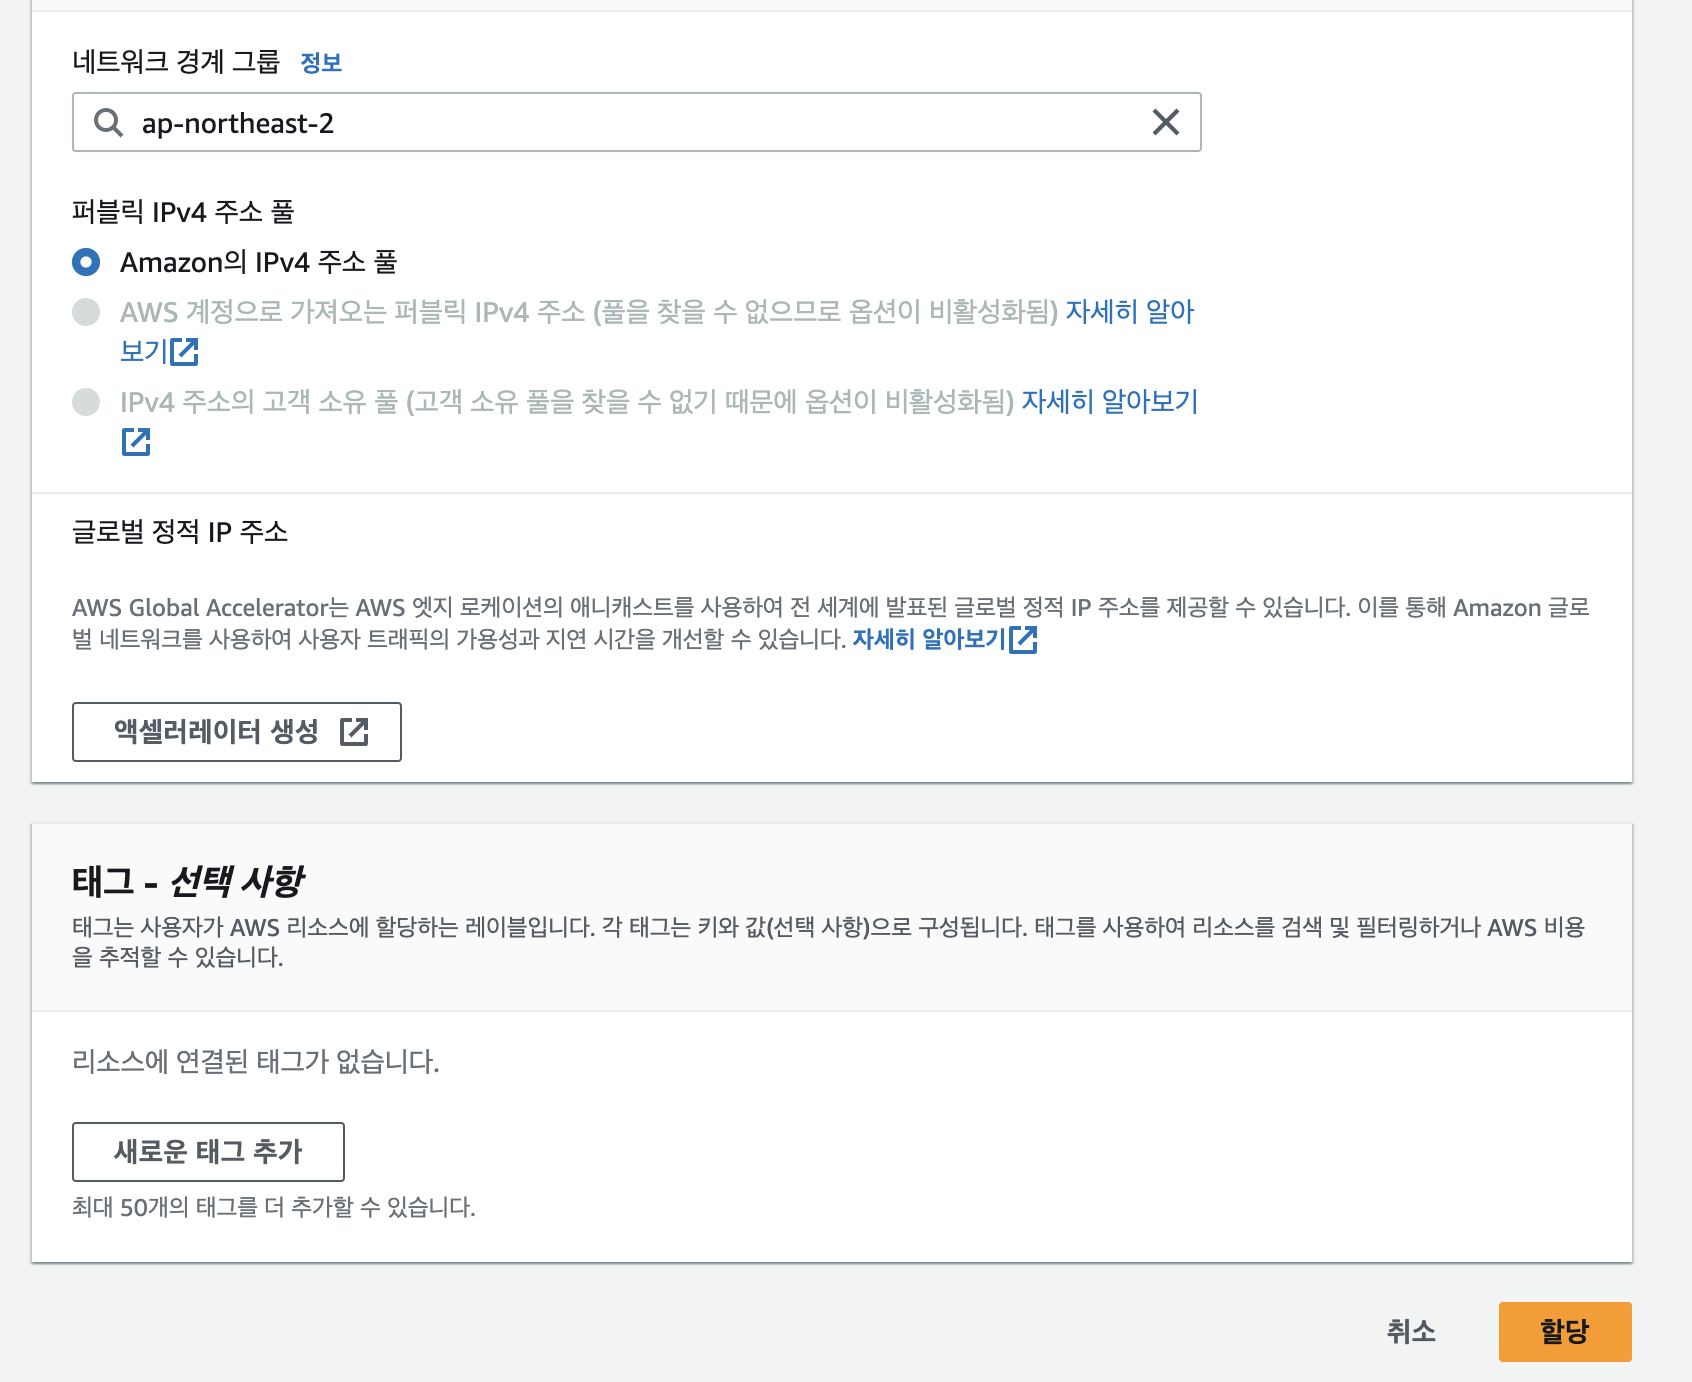Open 자세히 알아보기 link for AWS 계정 IPv4 주소 option
1692x1382 pixels.
point(1130,312)
